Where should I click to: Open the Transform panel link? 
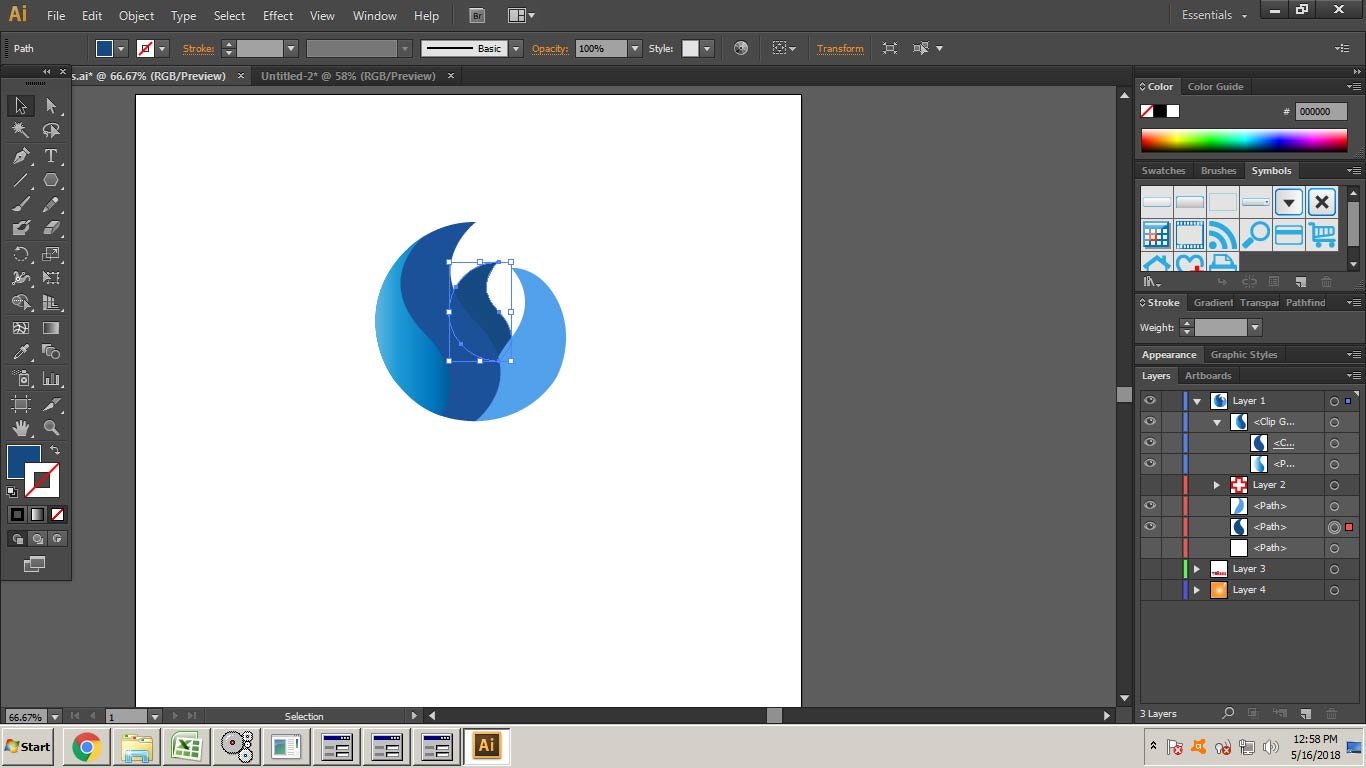point(840,48)
